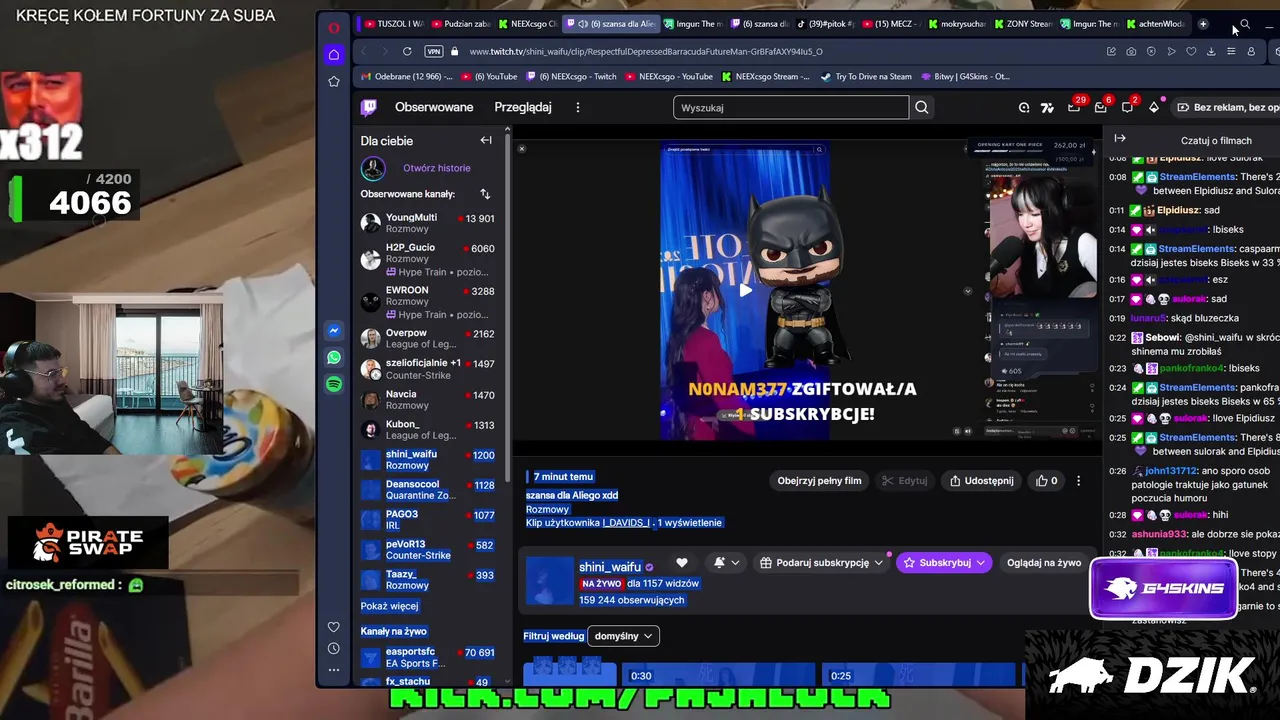
Task: Open the 0:30 clip thumbnail
Action: coord(719,674)
